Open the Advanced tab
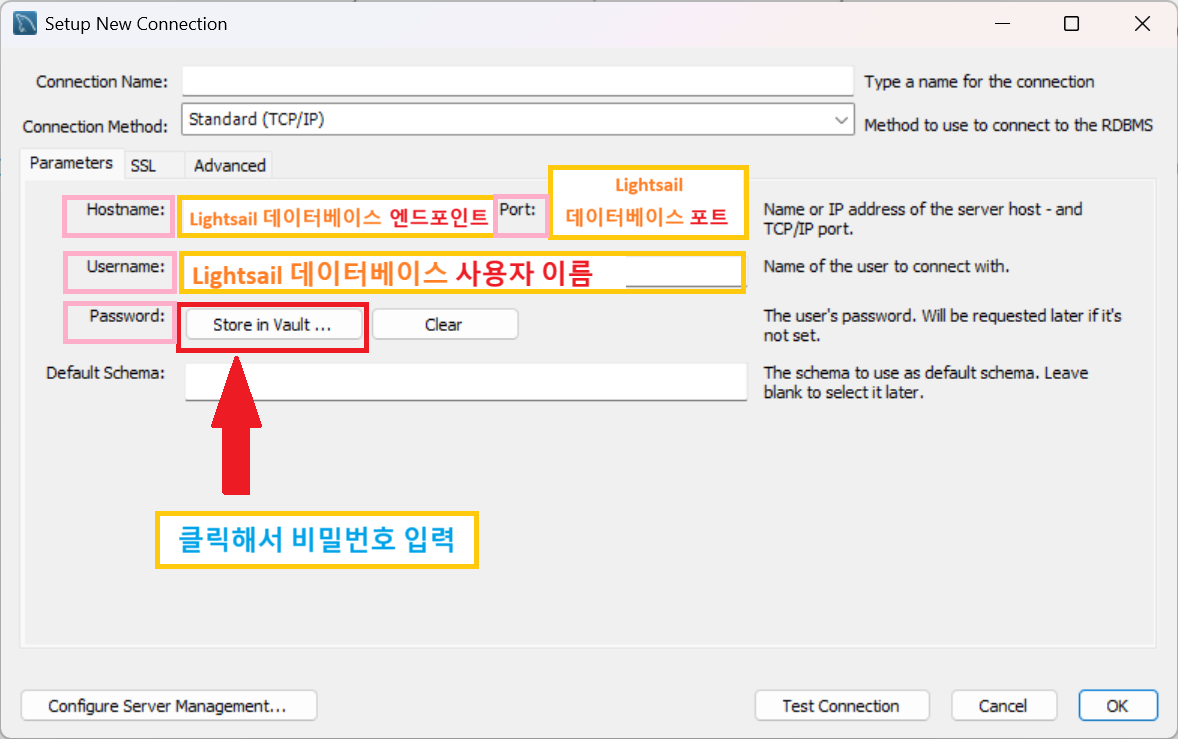The width and height of the screenshot is (1178, 739). coord(229,165)
